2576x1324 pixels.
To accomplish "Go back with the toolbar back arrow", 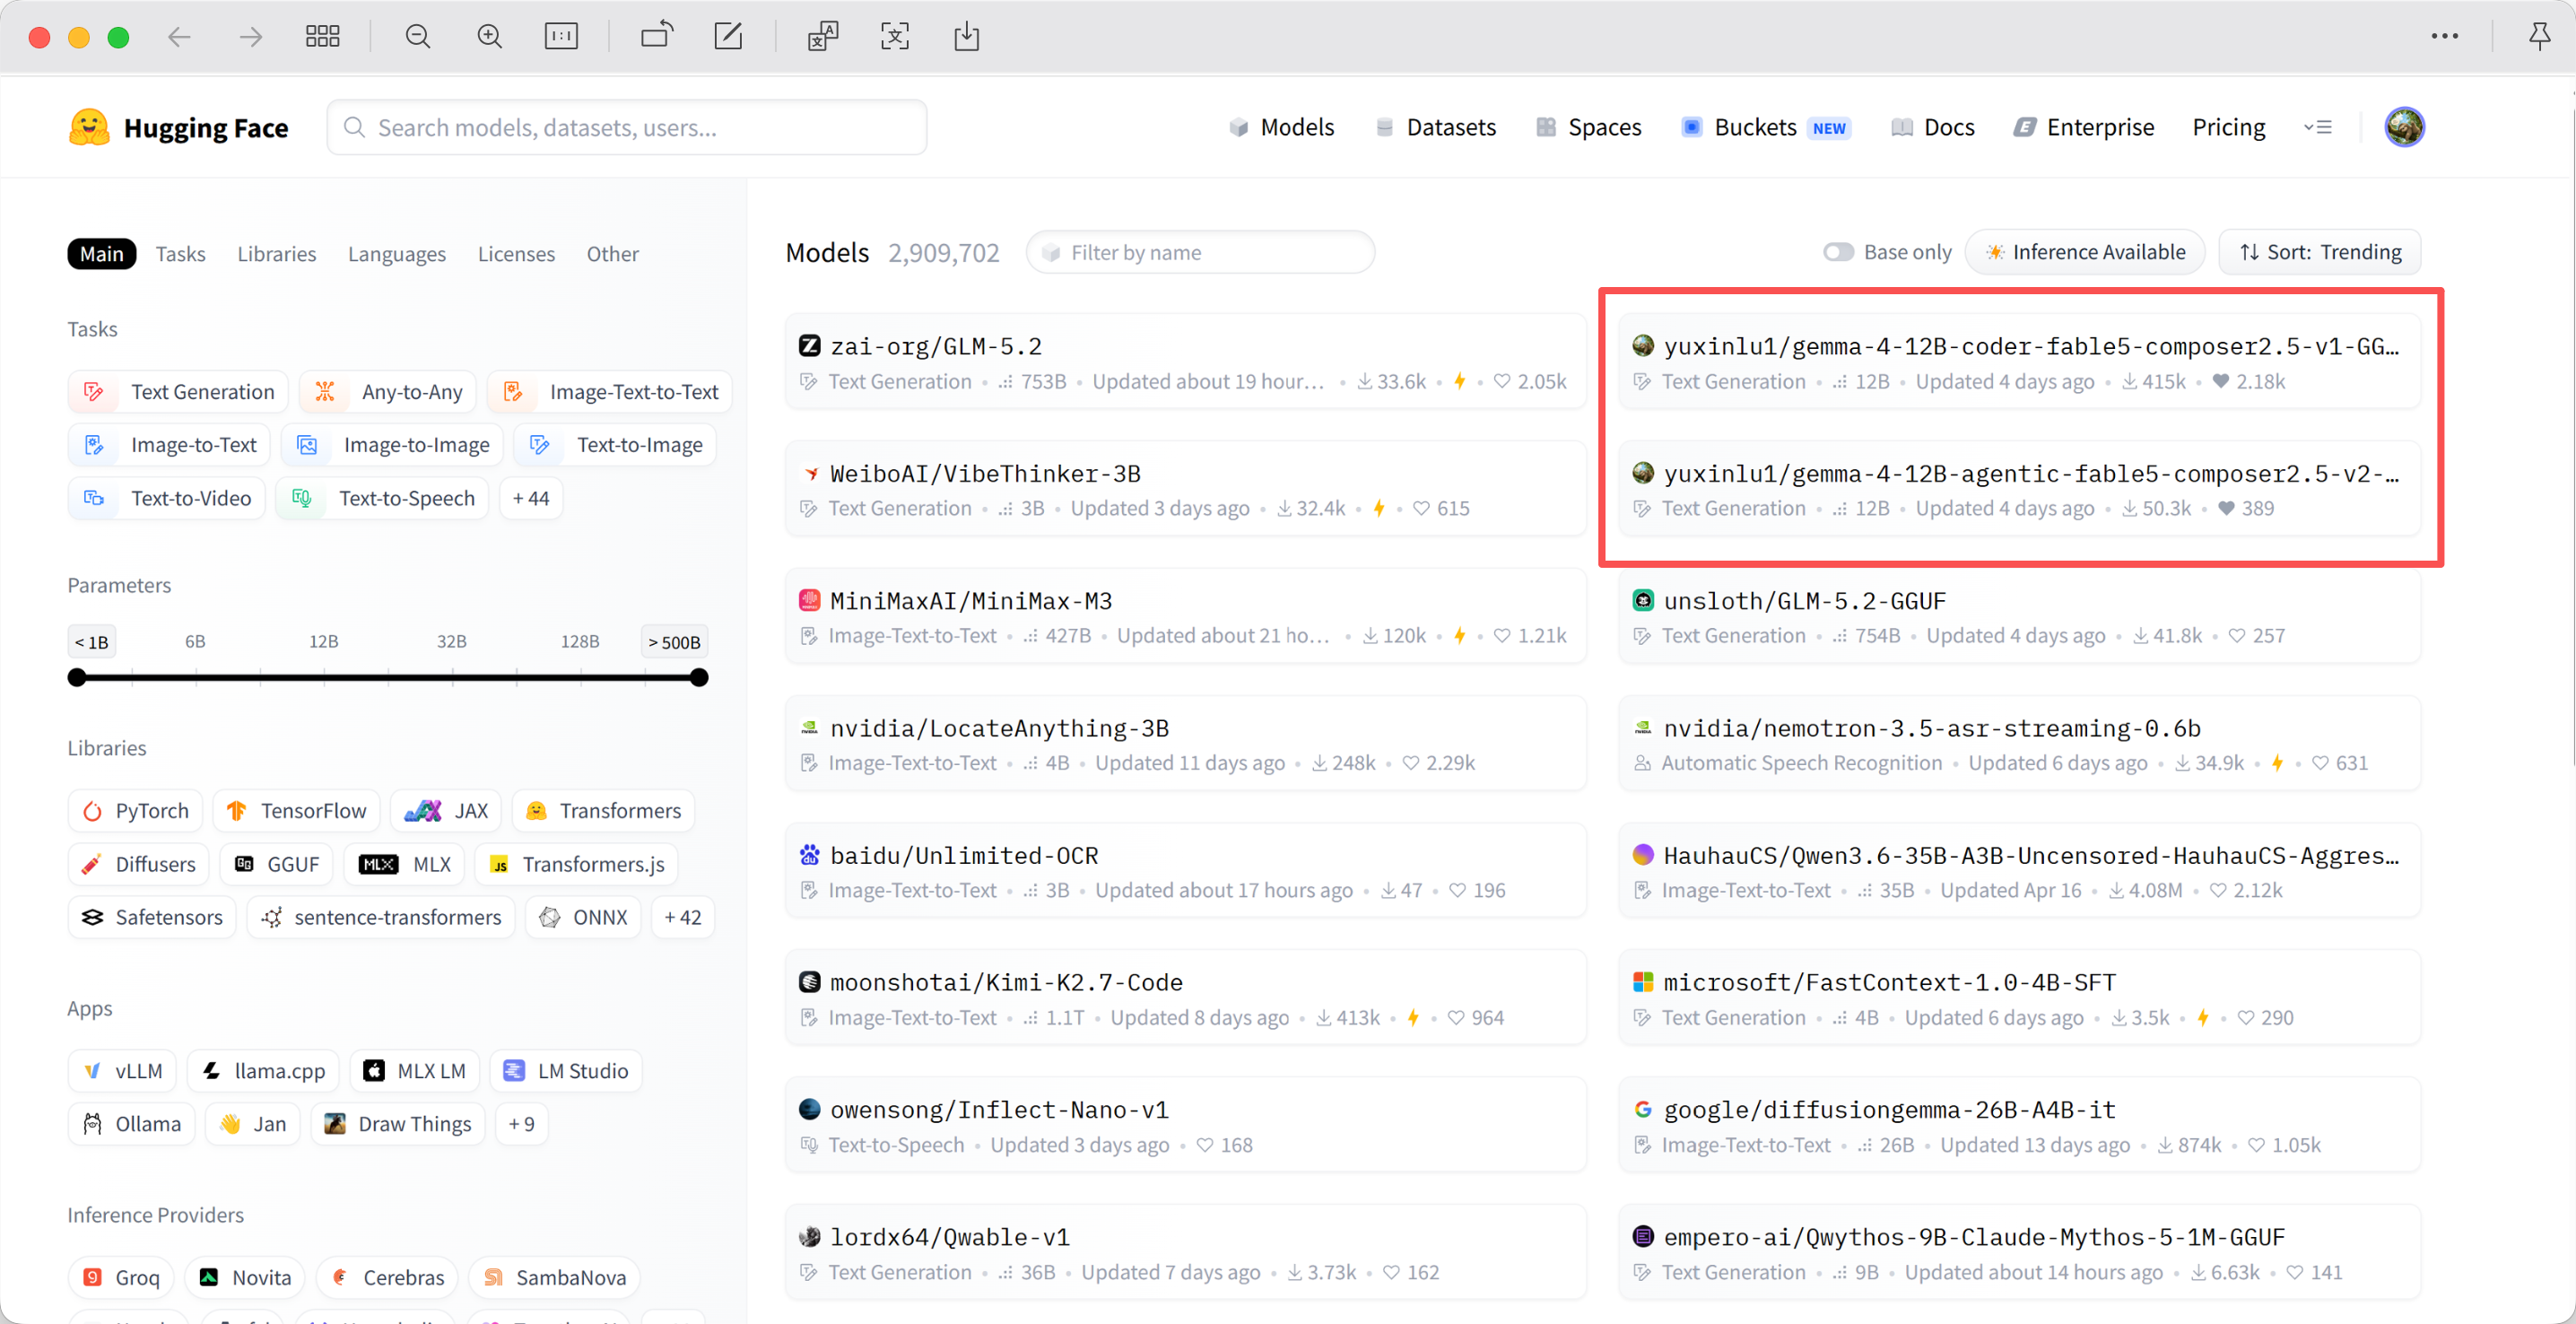I will click(x=179, y=37).
